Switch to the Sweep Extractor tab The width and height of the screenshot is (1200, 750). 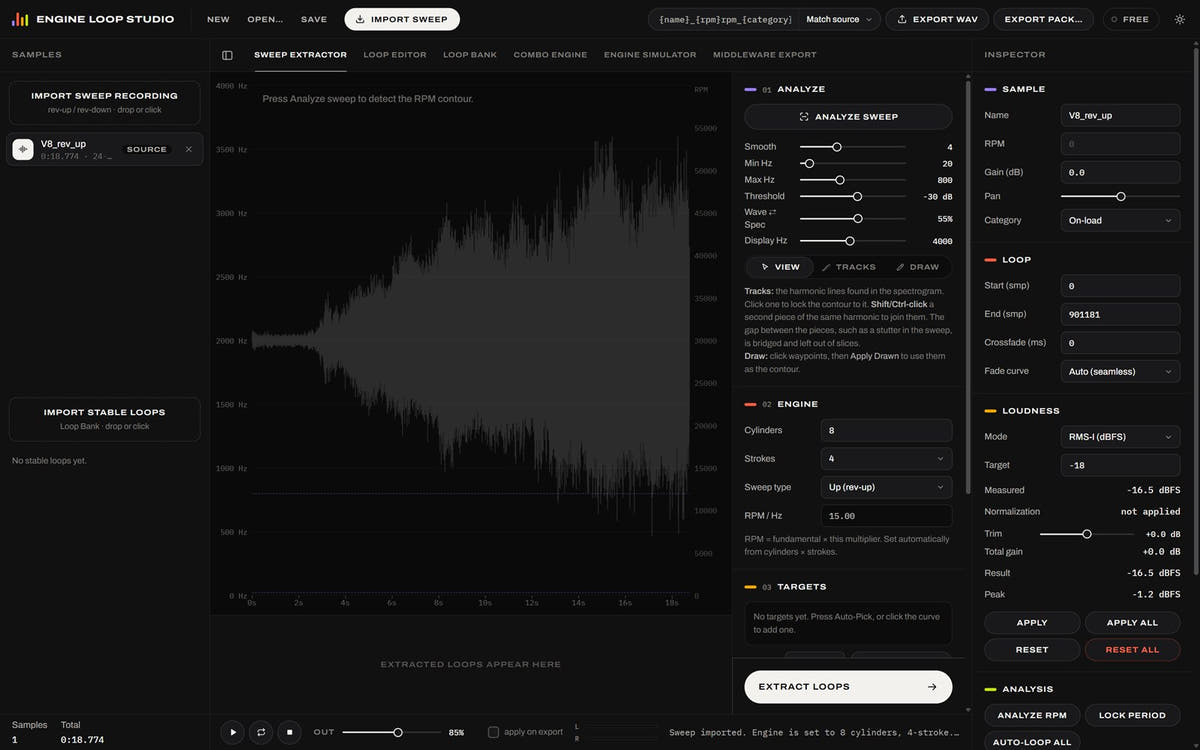(x=300, y=55)
